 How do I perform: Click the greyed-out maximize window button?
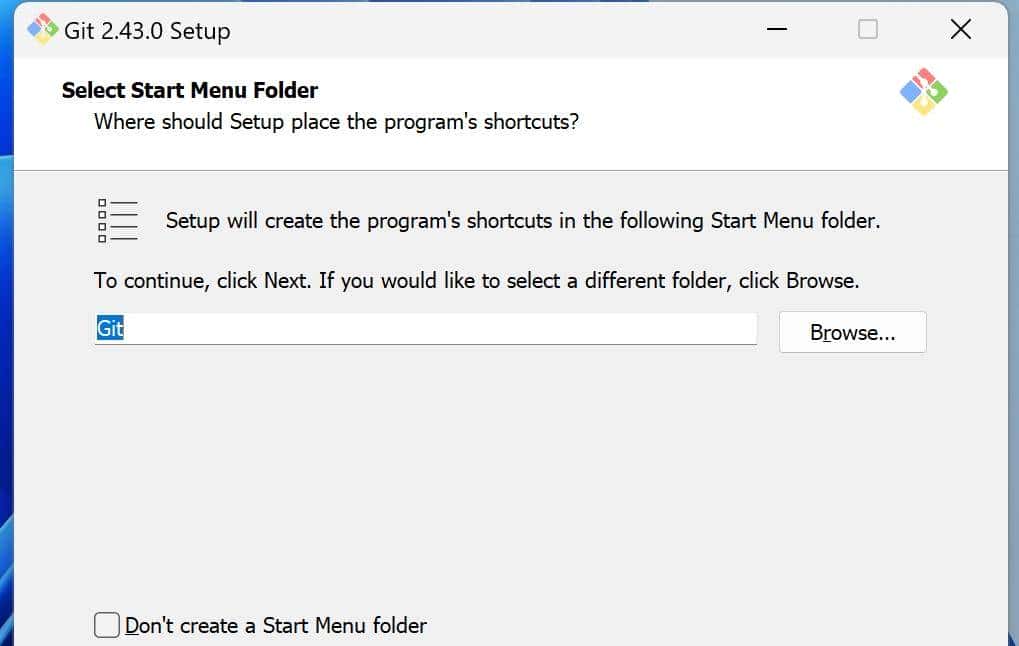coord(868,30)
